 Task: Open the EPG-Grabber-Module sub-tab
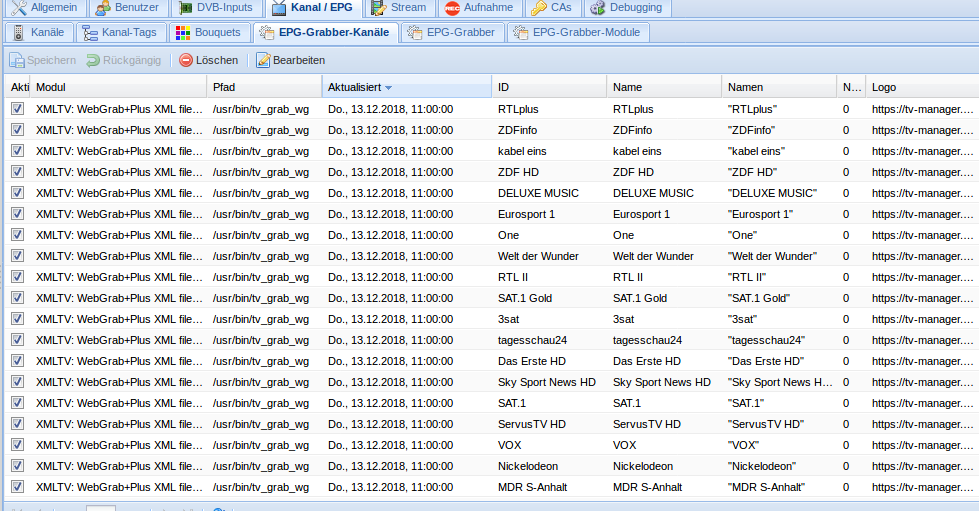(x=578, y=32)
